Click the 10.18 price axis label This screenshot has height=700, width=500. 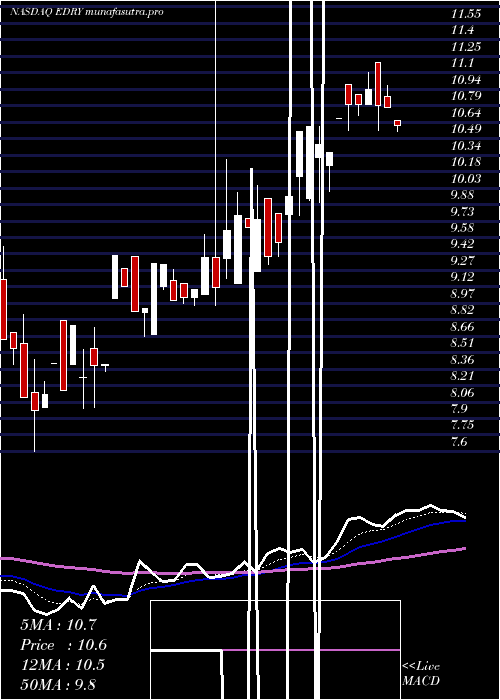(465, 162)
